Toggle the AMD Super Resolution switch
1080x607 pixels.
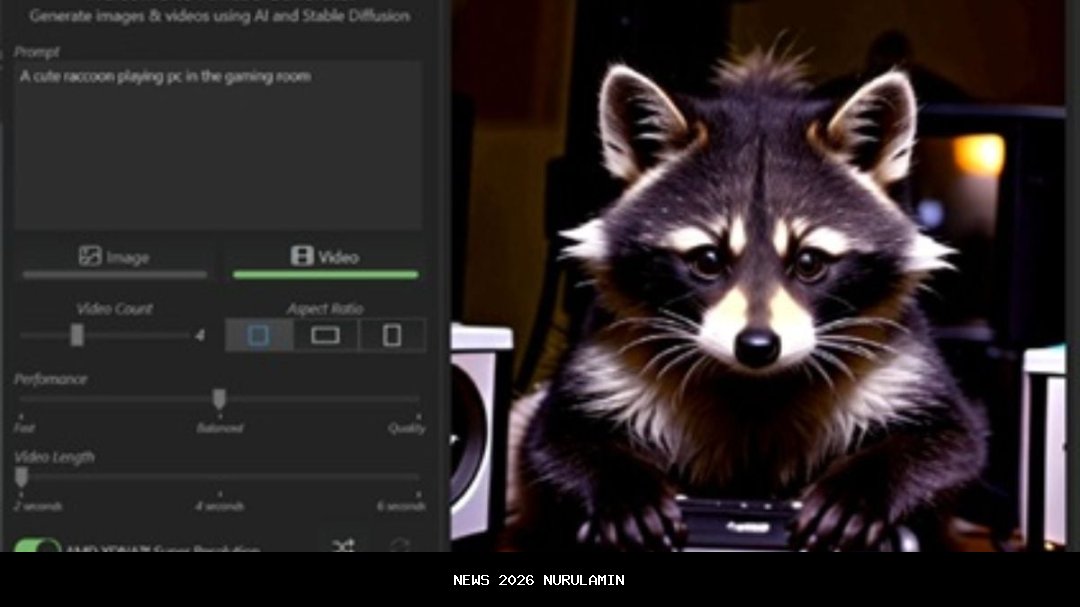(37, 546)
